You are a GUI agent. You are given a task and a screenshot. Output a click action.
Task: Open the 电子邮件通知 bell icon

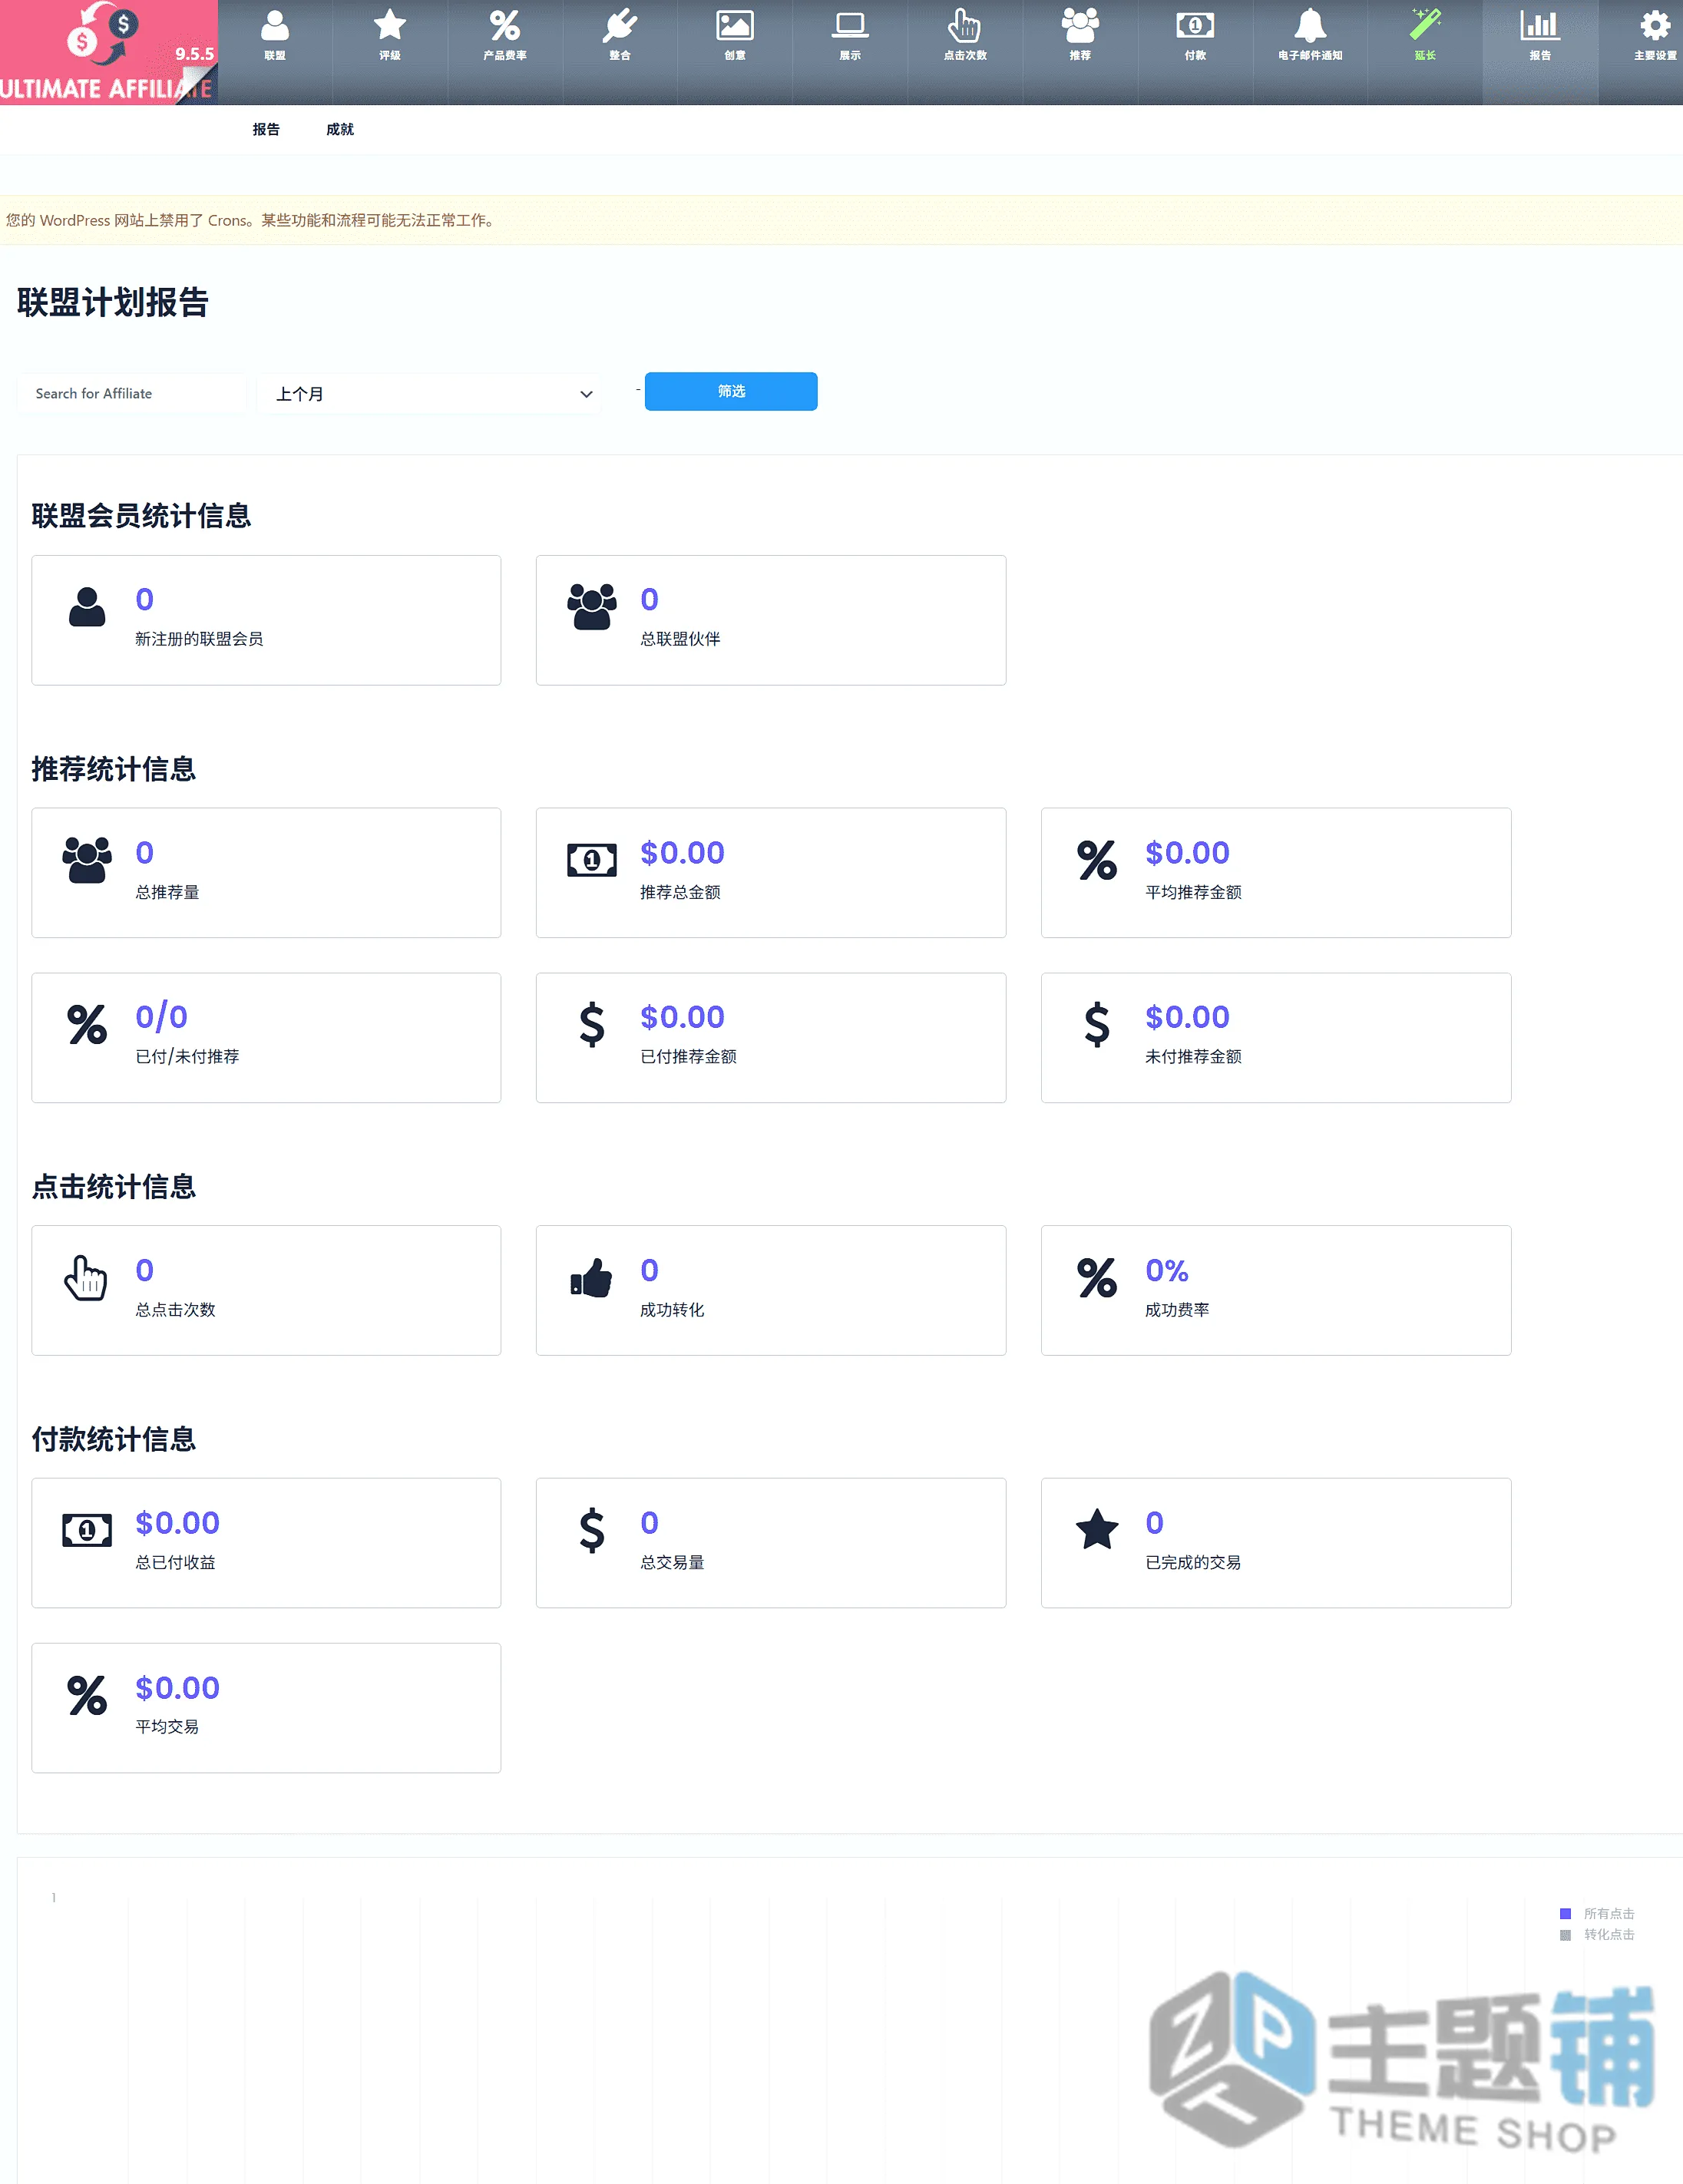coord(1310,25)
